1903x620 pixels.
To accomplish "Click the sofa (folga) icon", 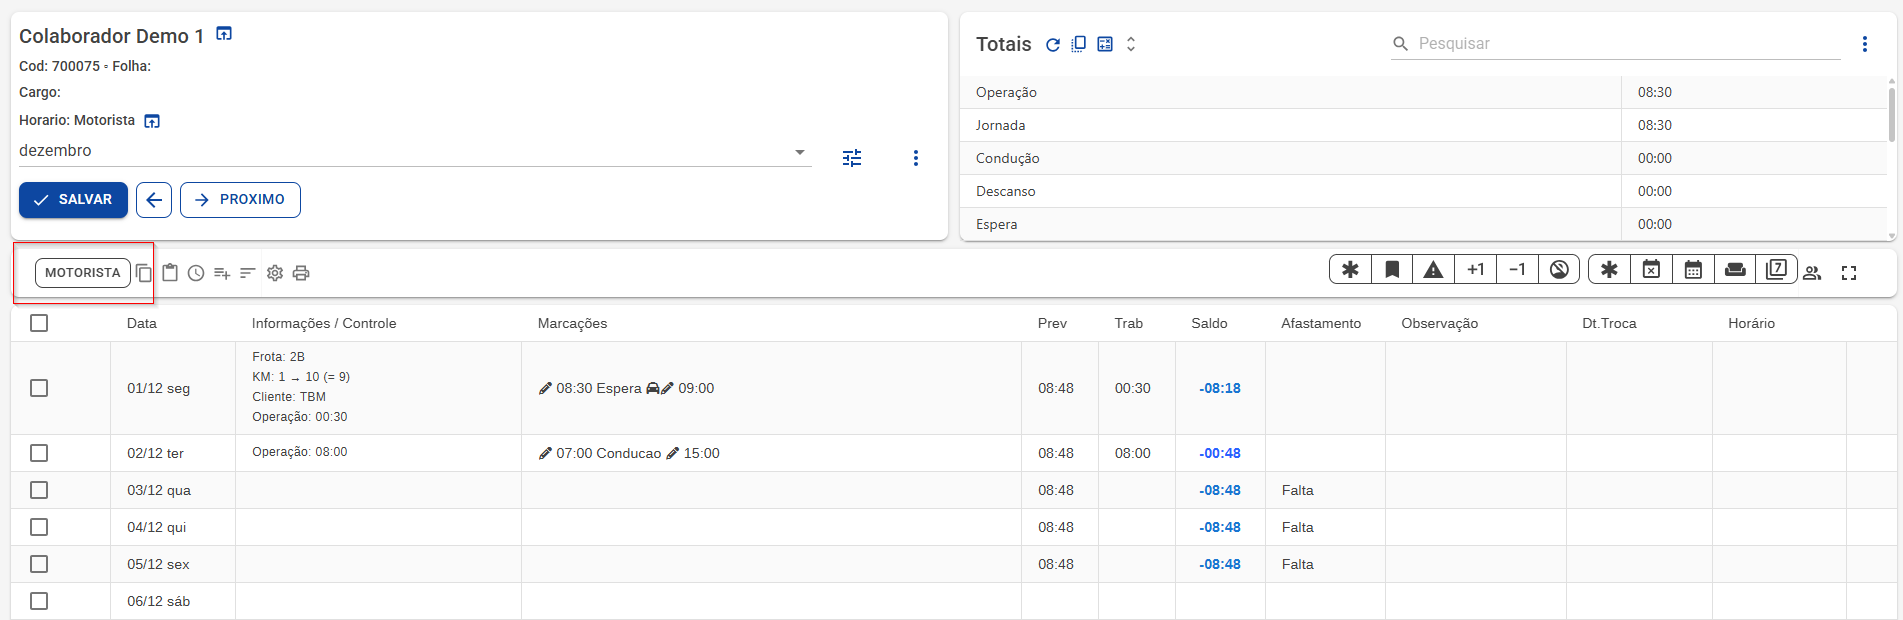I will pyautogui.click(x=1735, y=269).
